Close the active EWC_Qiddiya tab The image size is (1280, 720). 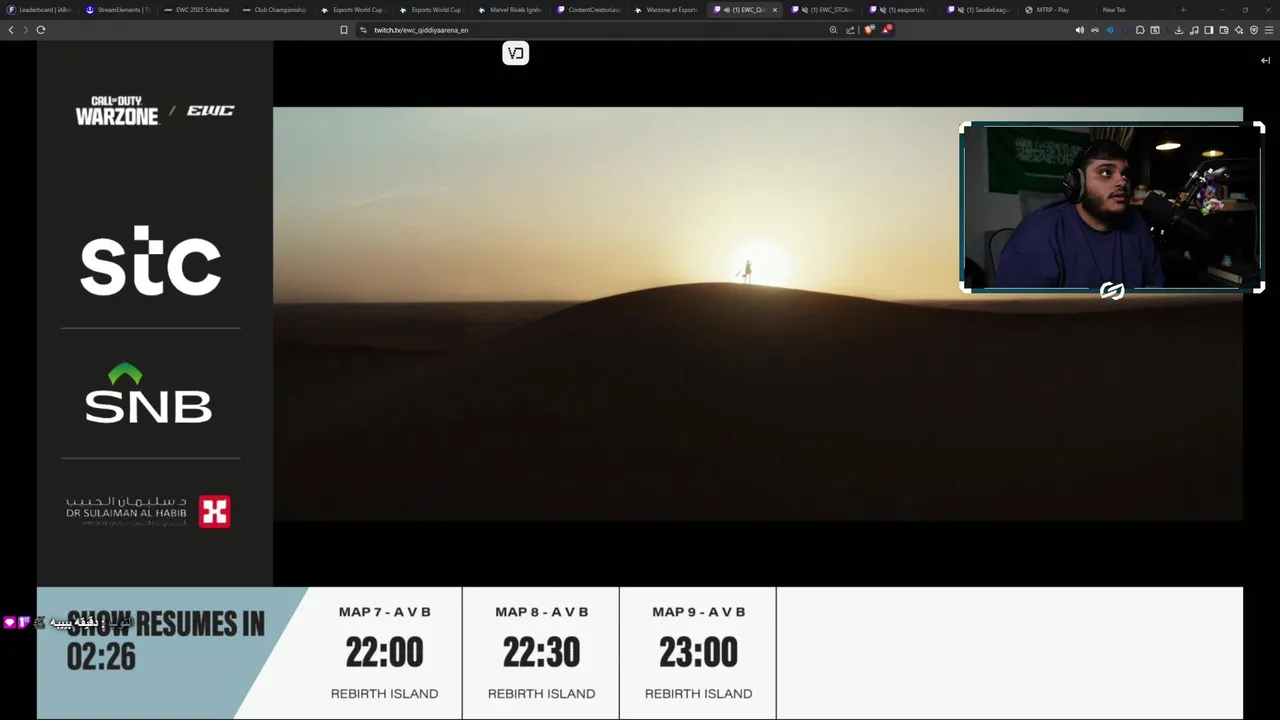point(774,10)
